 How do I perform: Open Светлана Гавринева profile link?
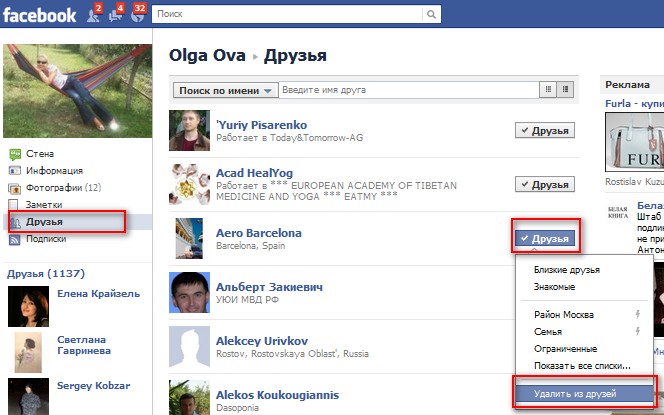pos(84,345)
